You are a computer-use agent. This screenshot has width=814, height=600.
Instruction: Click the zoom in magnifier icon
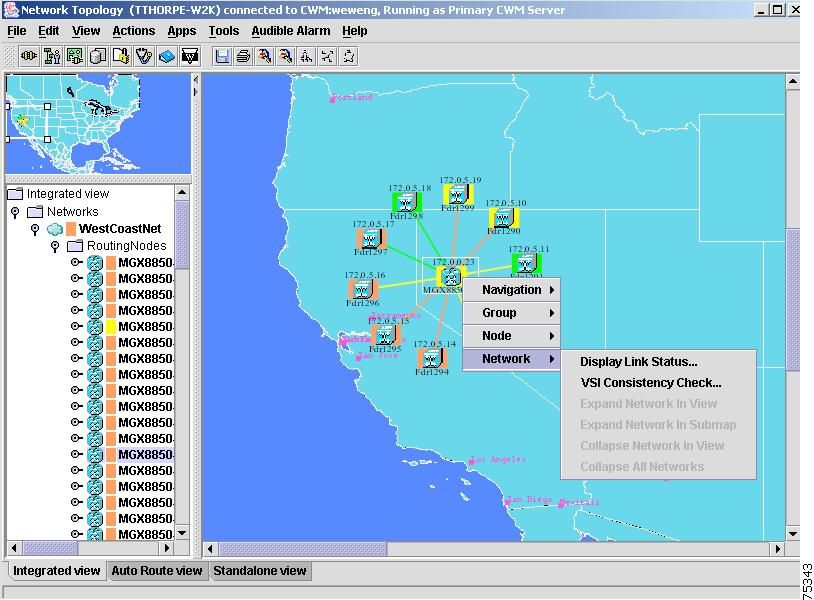264,56
